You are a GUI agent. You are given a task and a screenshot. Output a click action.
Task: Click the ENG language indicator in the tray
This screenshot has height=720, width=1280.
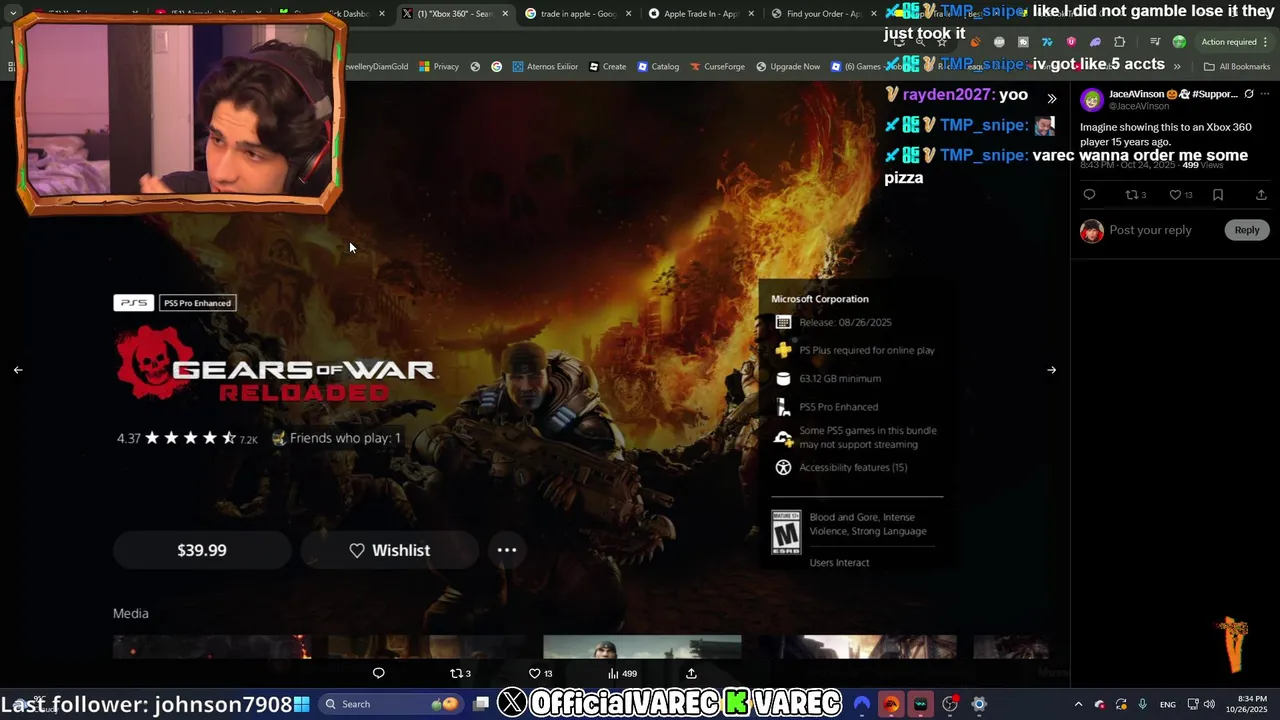click(x=1167, y=704)
